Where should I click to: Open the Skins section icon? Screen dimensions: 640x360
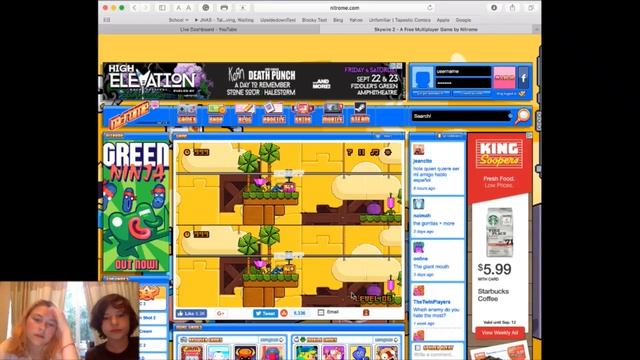point(303,114)
